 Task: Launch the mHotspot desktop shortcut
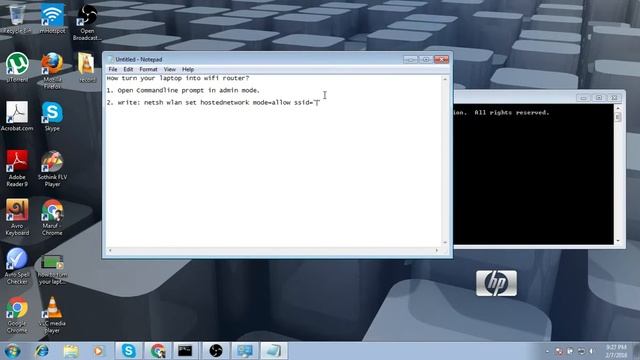tap(52, 18)
